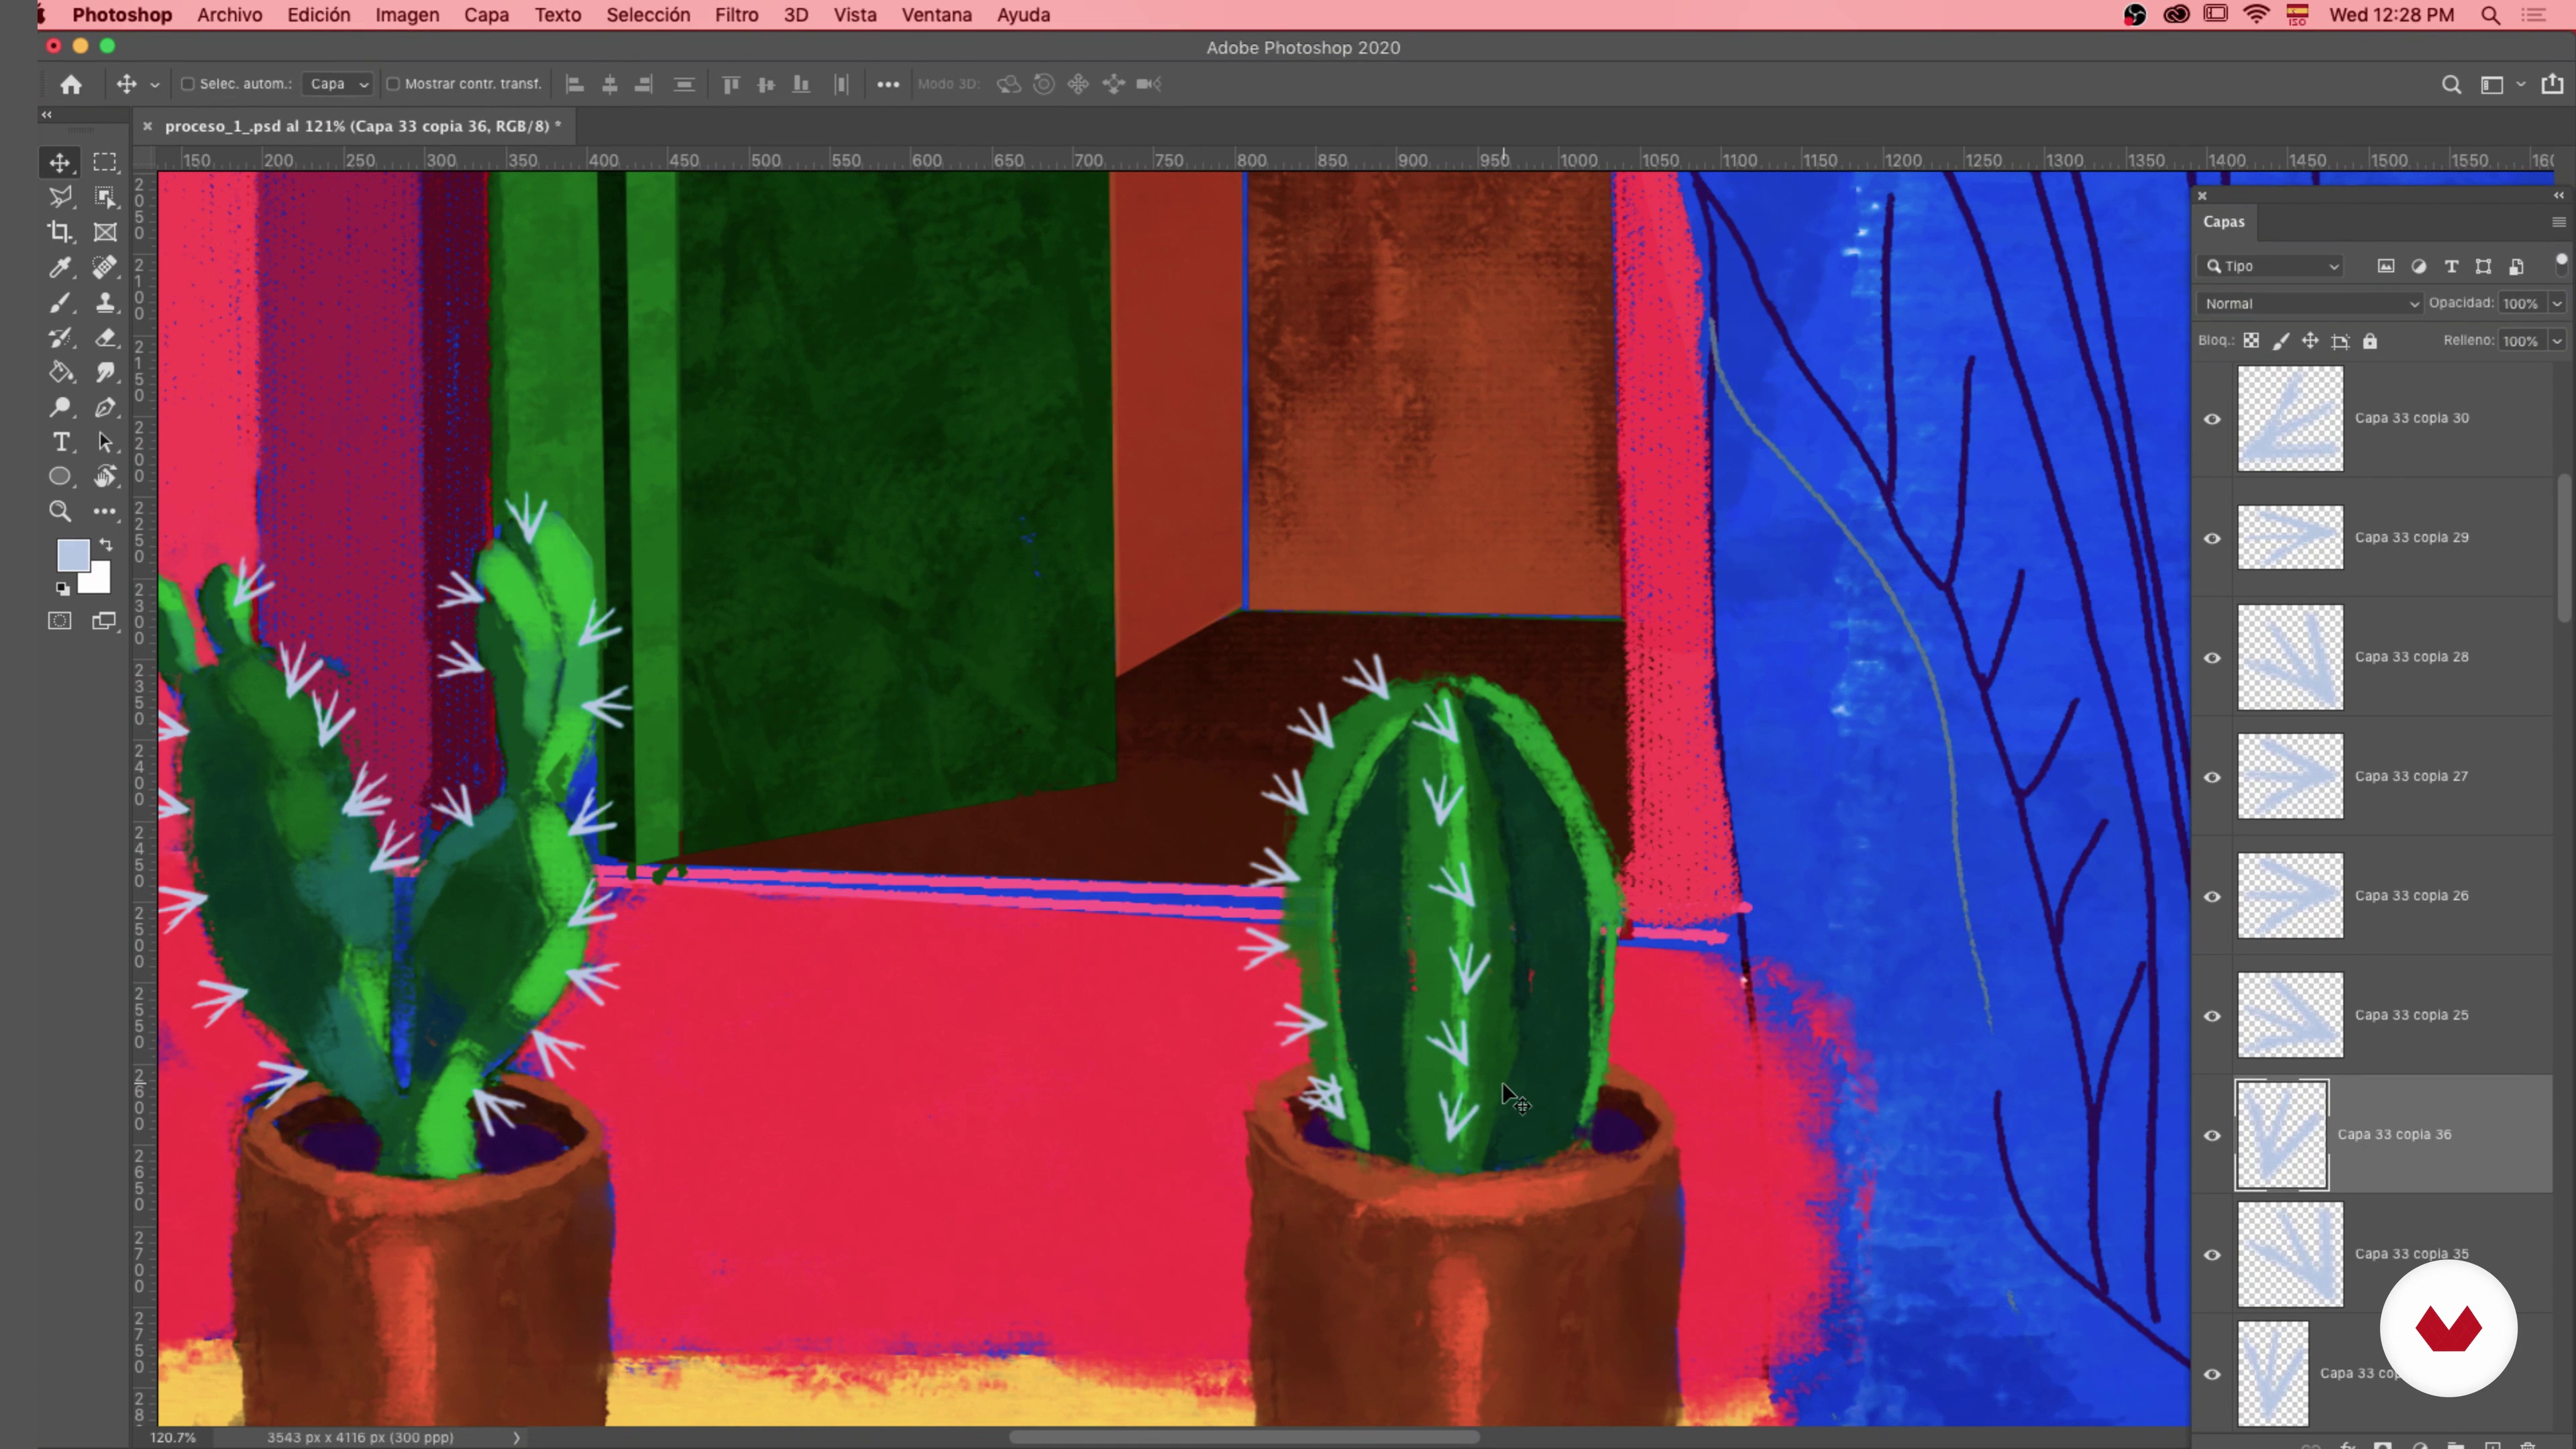Select the Eyedropper tool
This screenshot has width=2576, height=1449.
[x=60, y=267]
